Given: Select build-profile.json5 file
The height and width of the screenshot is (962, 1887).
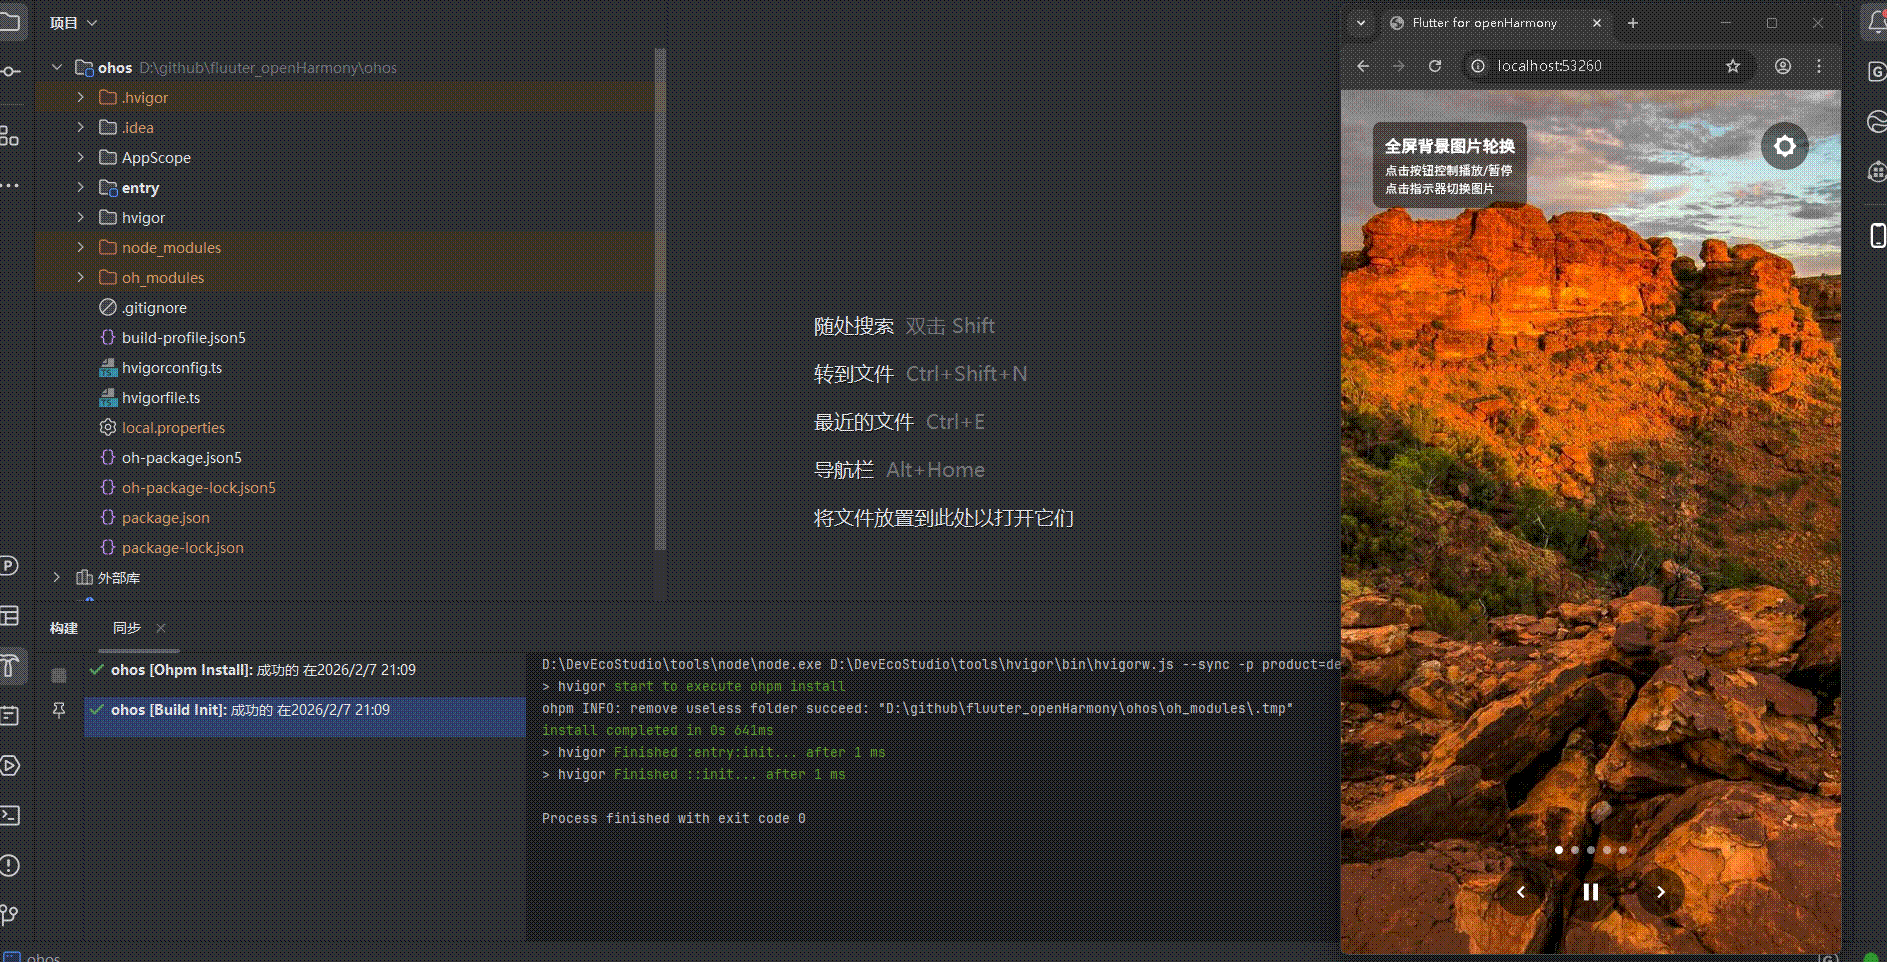Looking at the screenshot, I should pos(183,338).
